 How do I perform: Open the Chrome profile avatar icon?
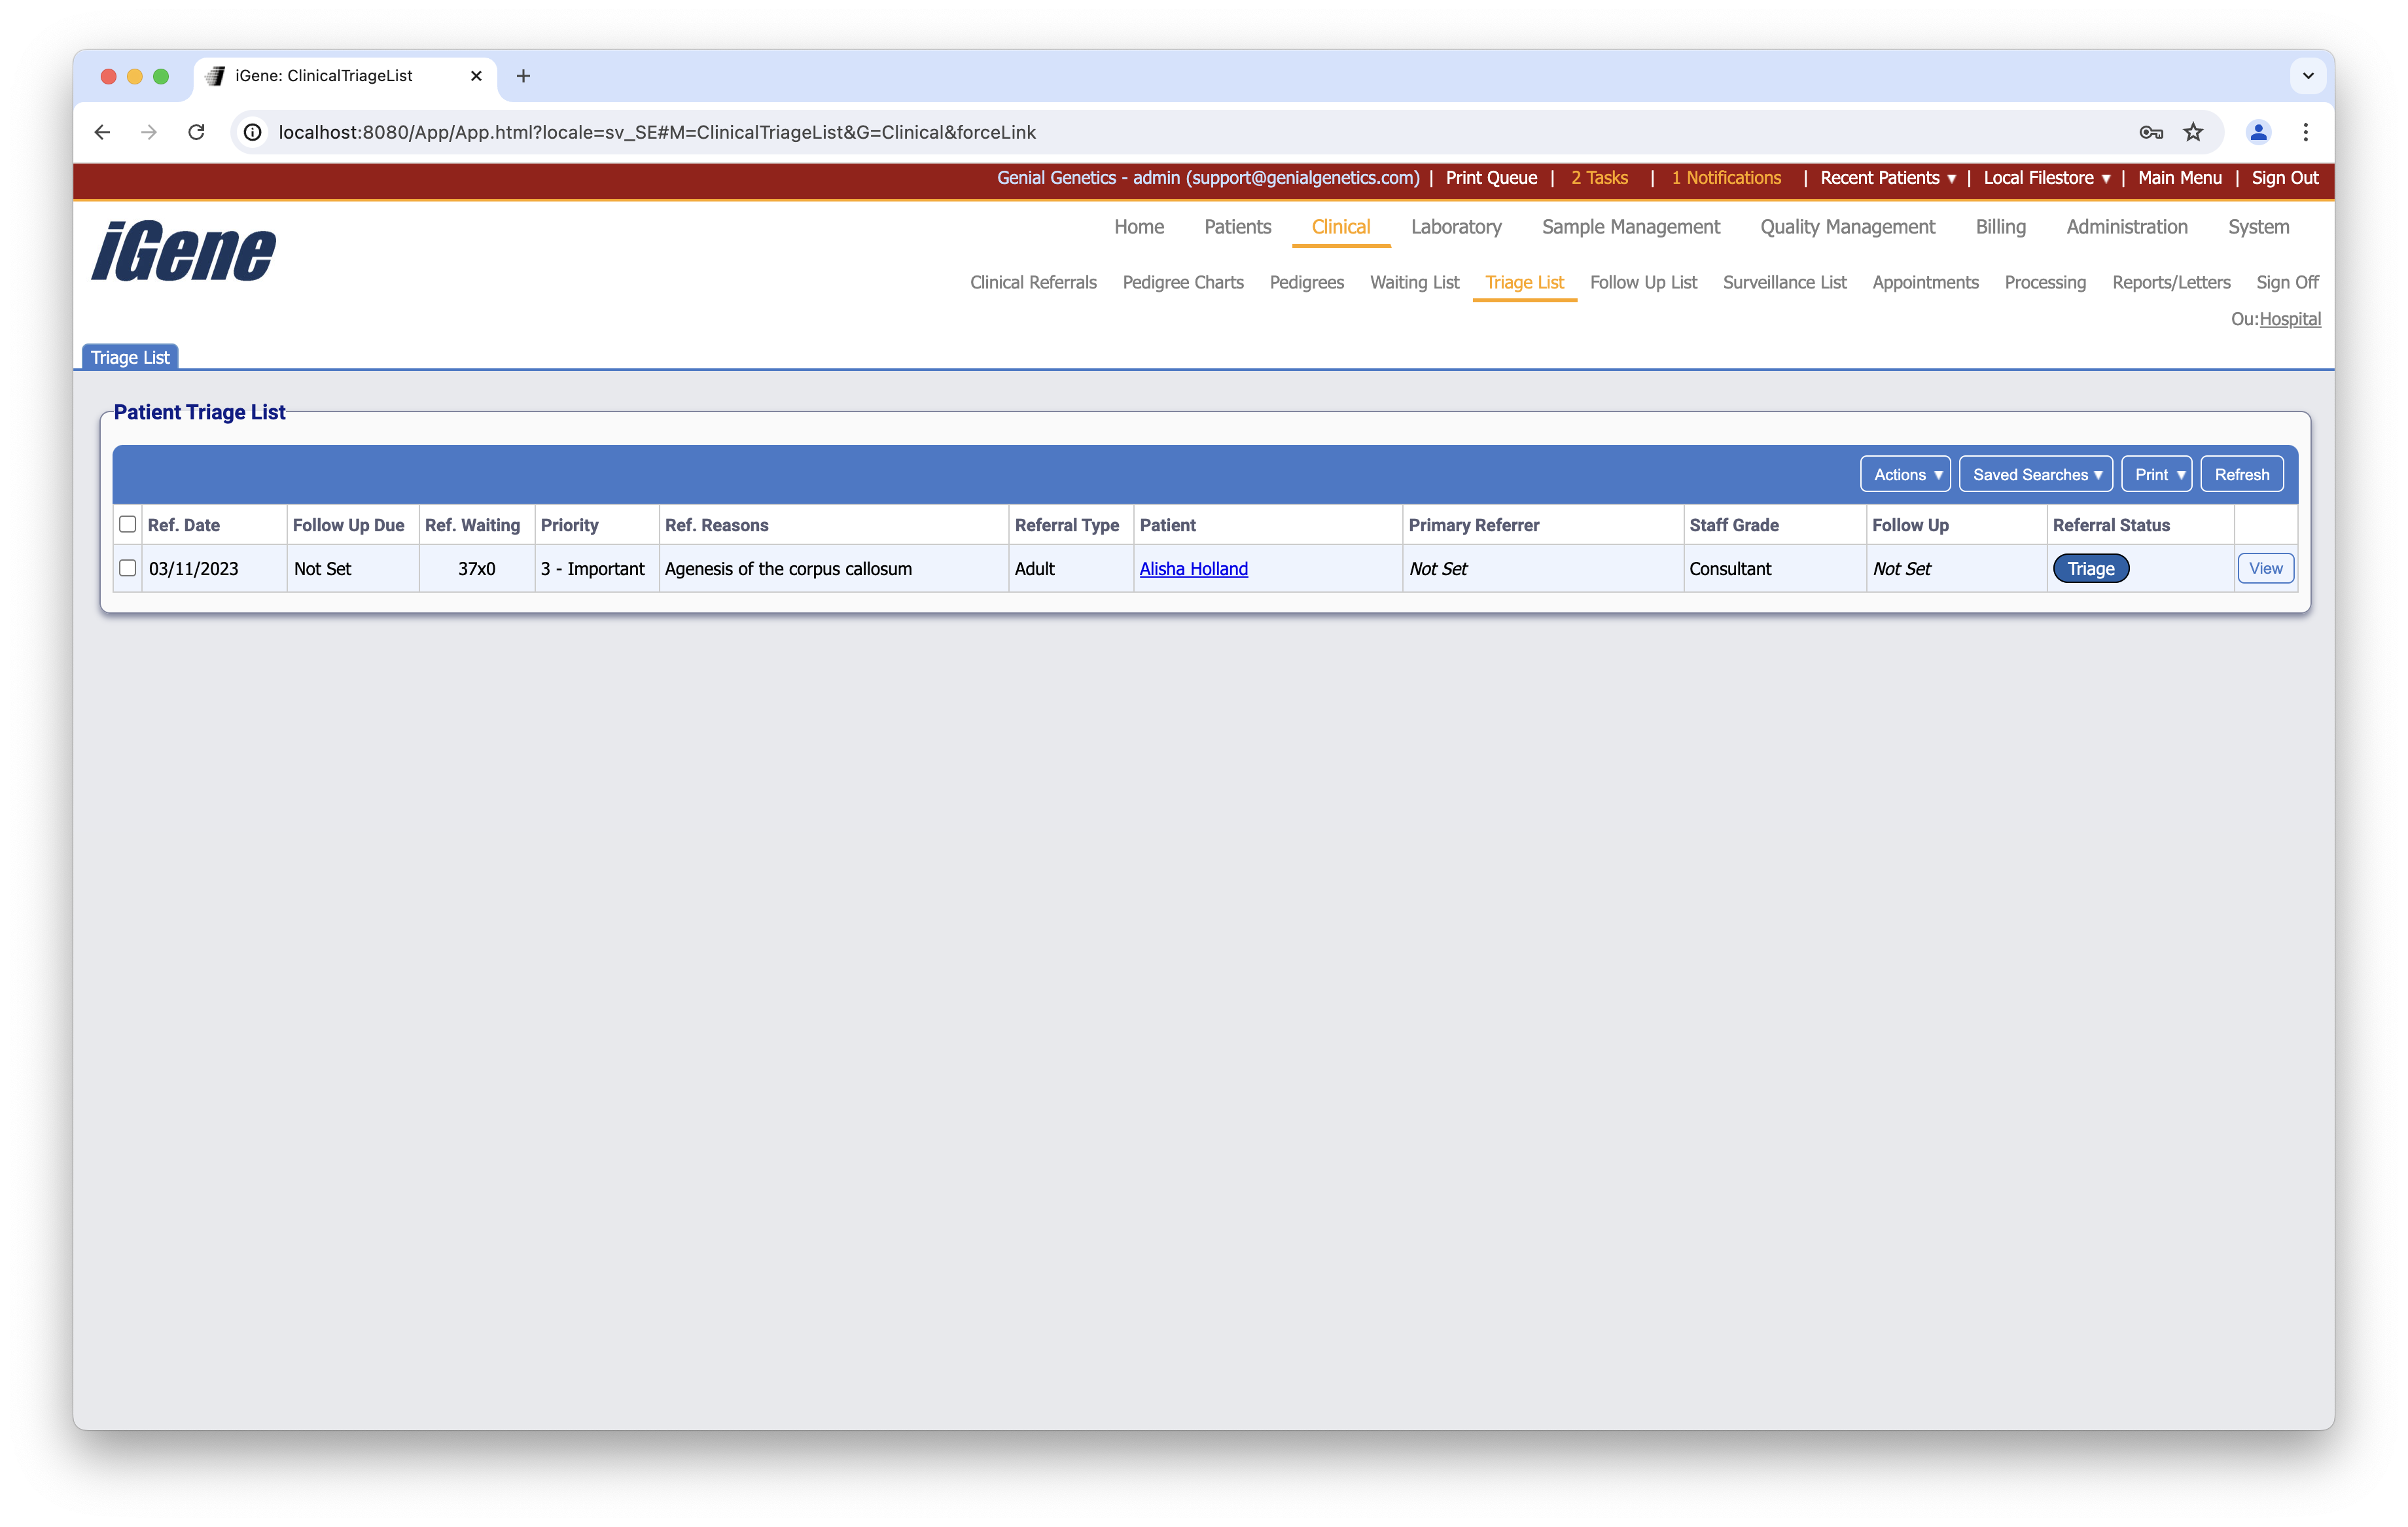point(2258,132)
